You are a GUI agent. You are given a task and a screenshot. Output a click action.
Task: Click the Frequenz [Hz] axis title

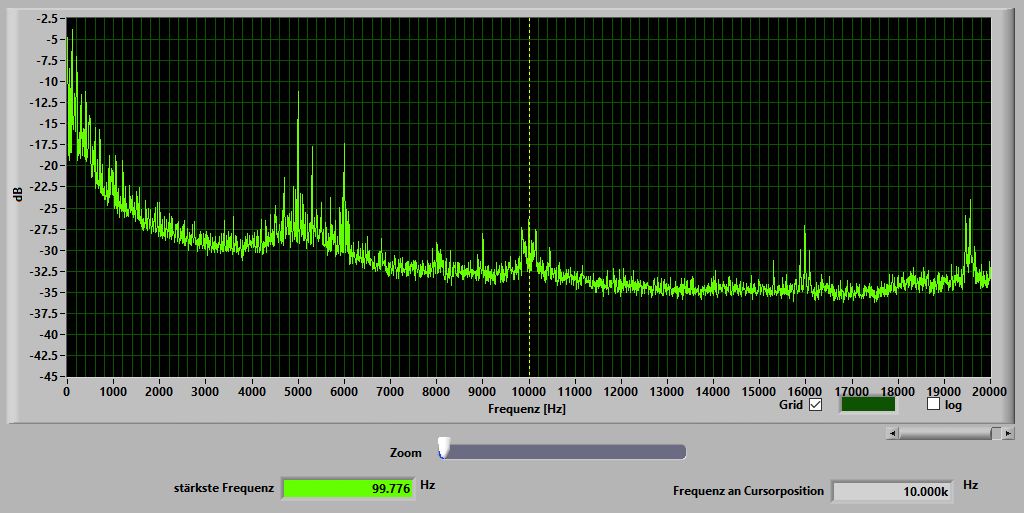click(527, 409)
